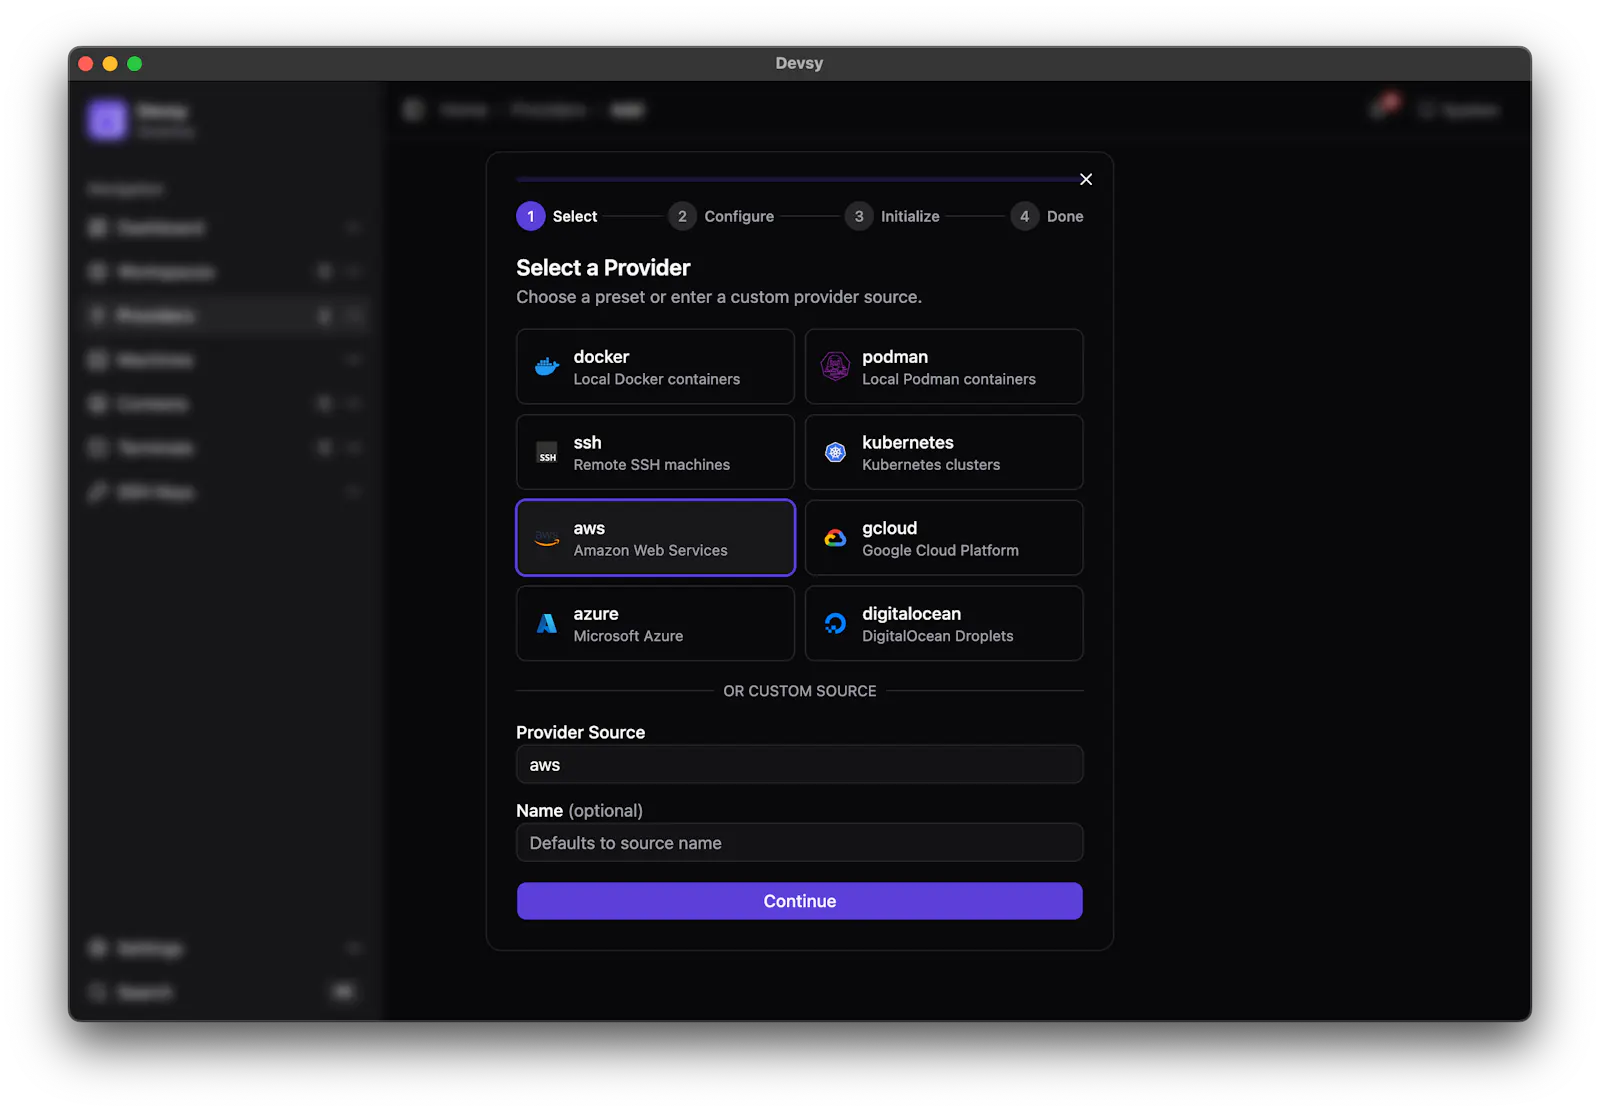Click the azure logo icon
This screenshot has height=1112, width=1600.
point(547,624)
